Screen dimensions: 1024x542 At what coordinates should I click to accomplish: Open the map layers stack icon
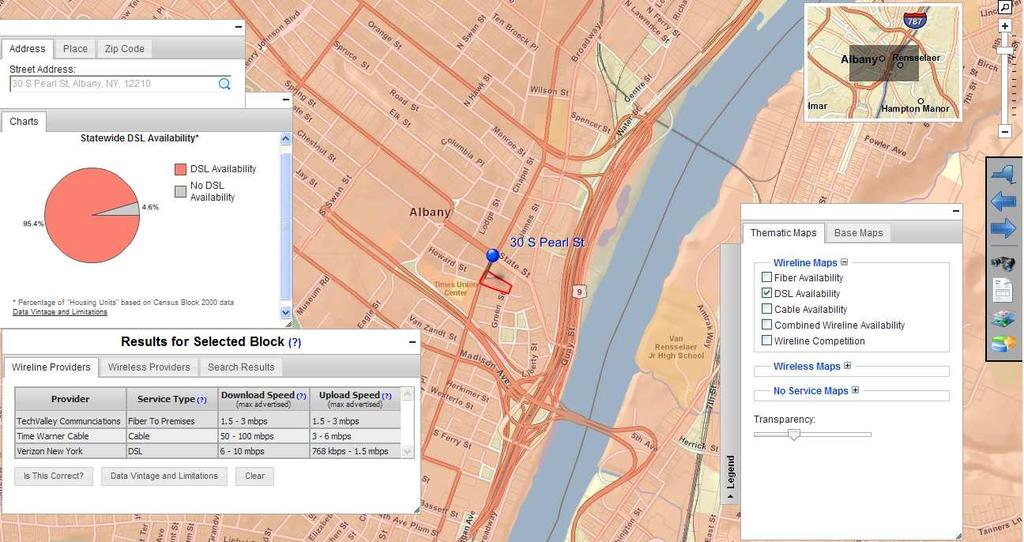point(1003,319)
